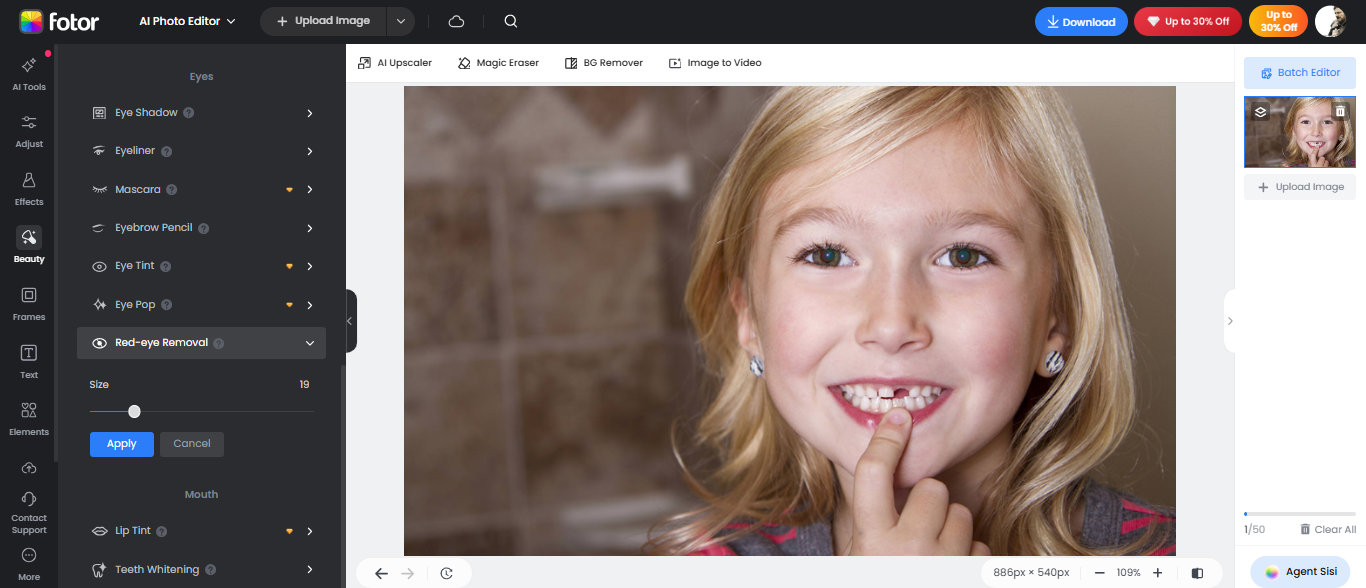Undo with the back arrow
The image size is (1366, 588).
(381, 573)
